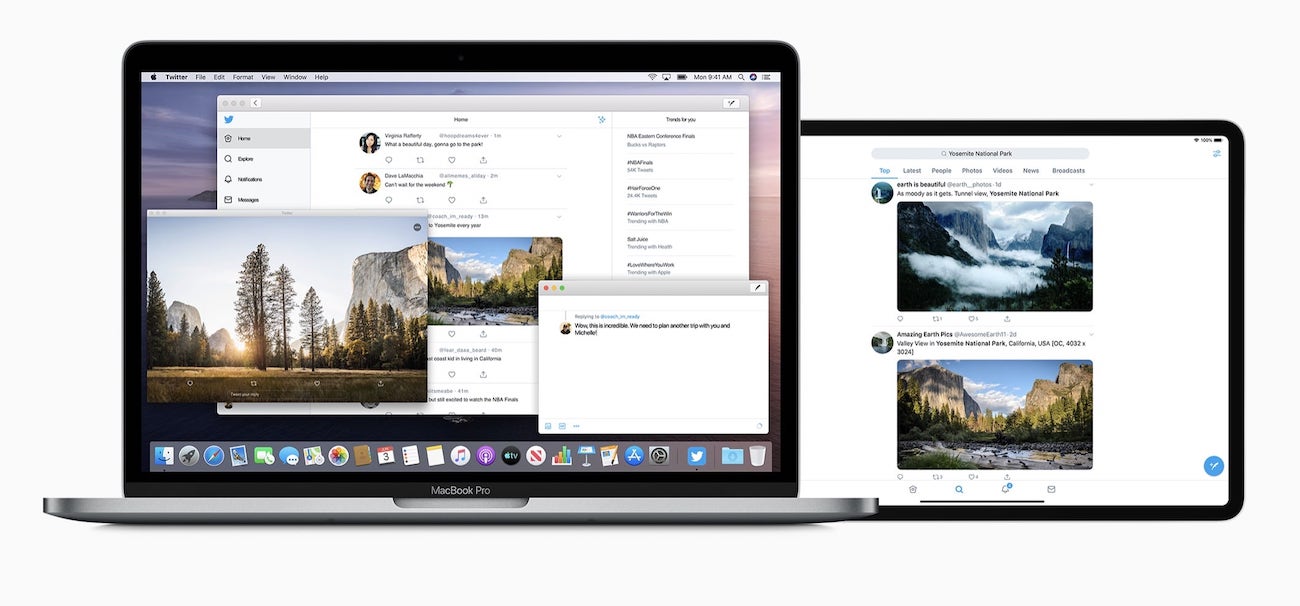Retweet Dave LaMacchia's tweet
This screenshot has height=606, width=1300.
(420, 199)
